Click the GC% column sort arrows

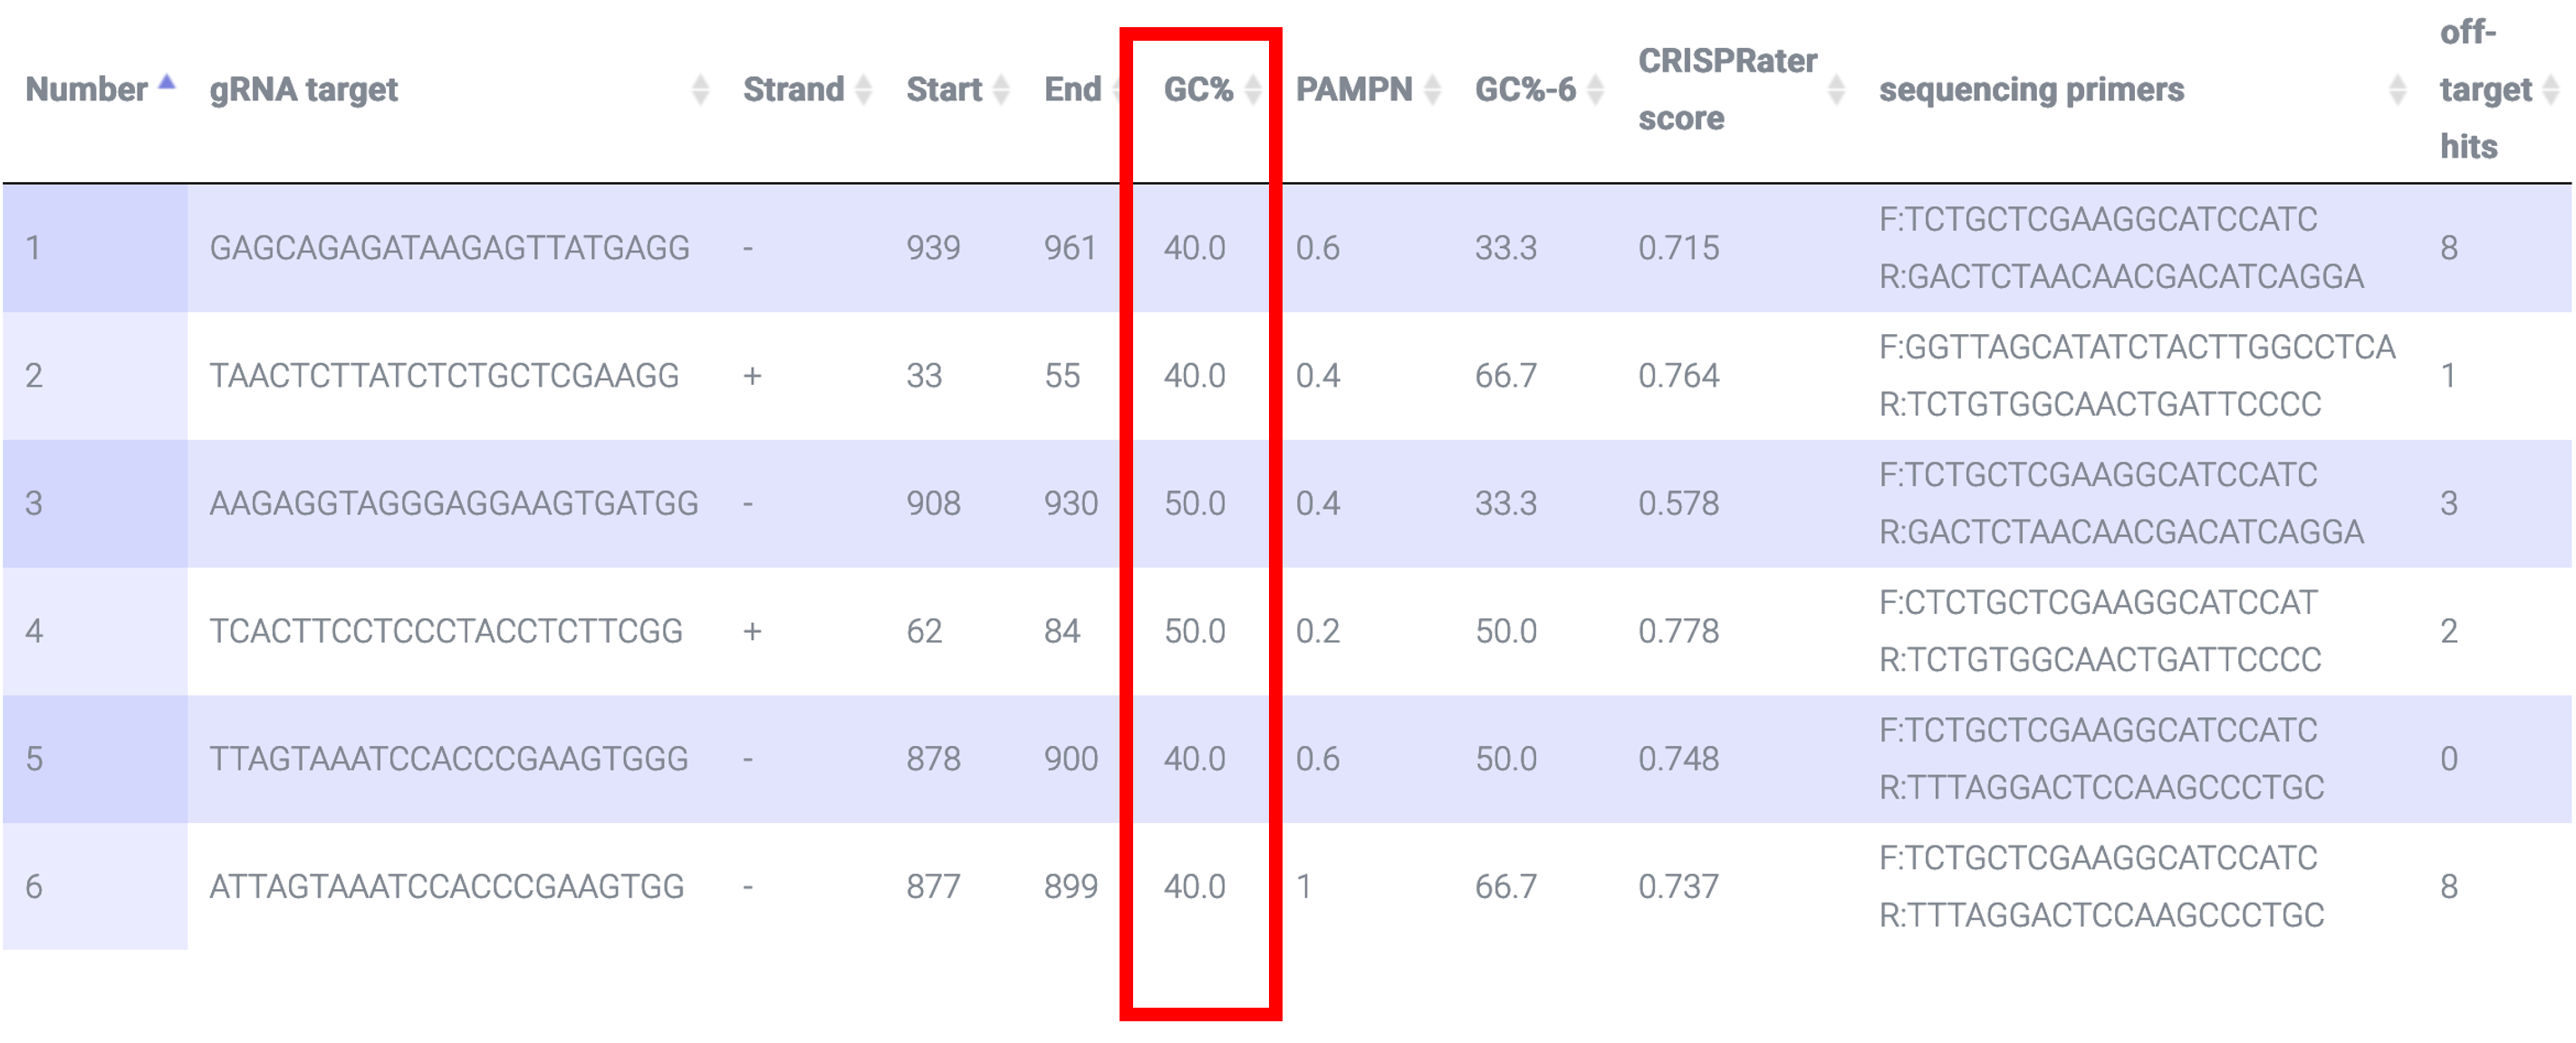click(1252, 90)
